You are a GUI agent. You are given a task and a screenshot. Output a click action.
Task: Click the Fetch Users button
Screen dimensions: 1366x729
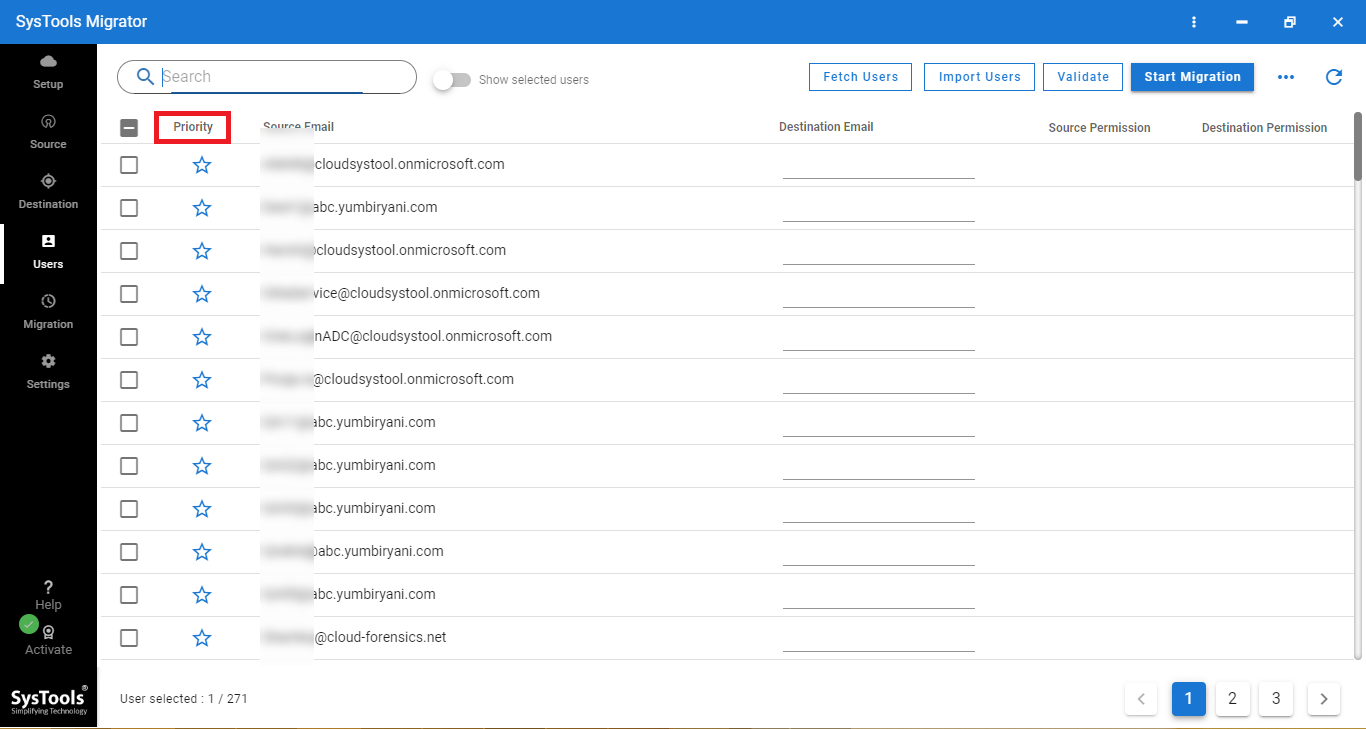pos(860,77)
